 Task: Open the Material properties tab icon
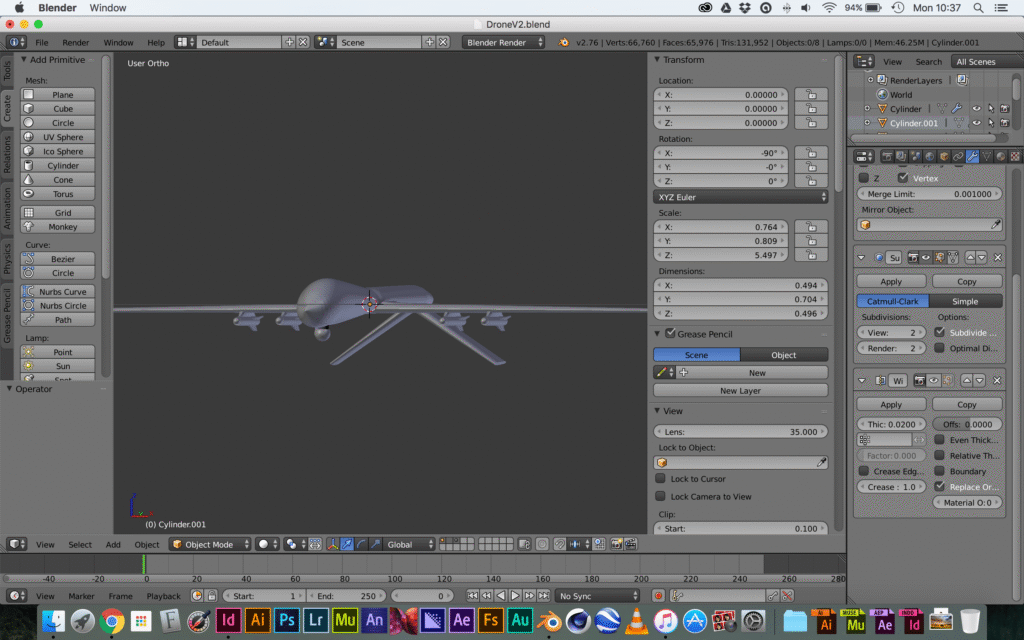coord(1000,156)
